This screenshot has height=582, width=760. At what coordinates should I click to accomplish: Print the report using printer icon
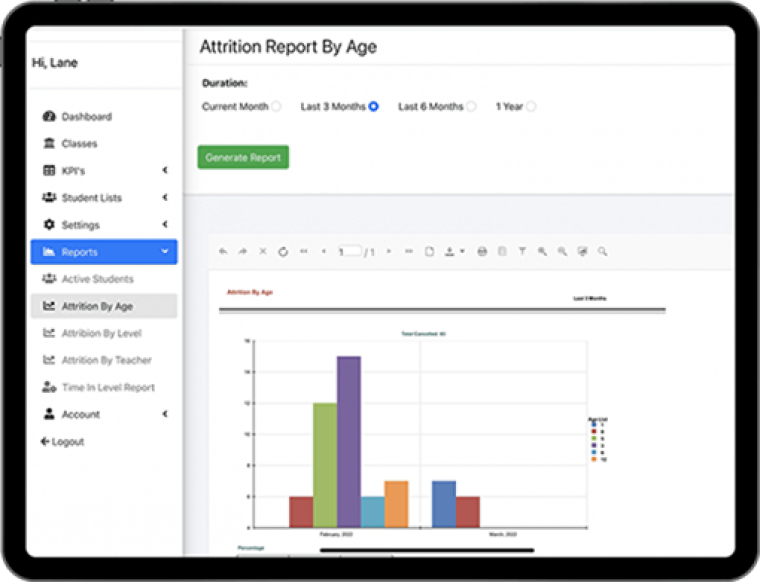point(482,251)
